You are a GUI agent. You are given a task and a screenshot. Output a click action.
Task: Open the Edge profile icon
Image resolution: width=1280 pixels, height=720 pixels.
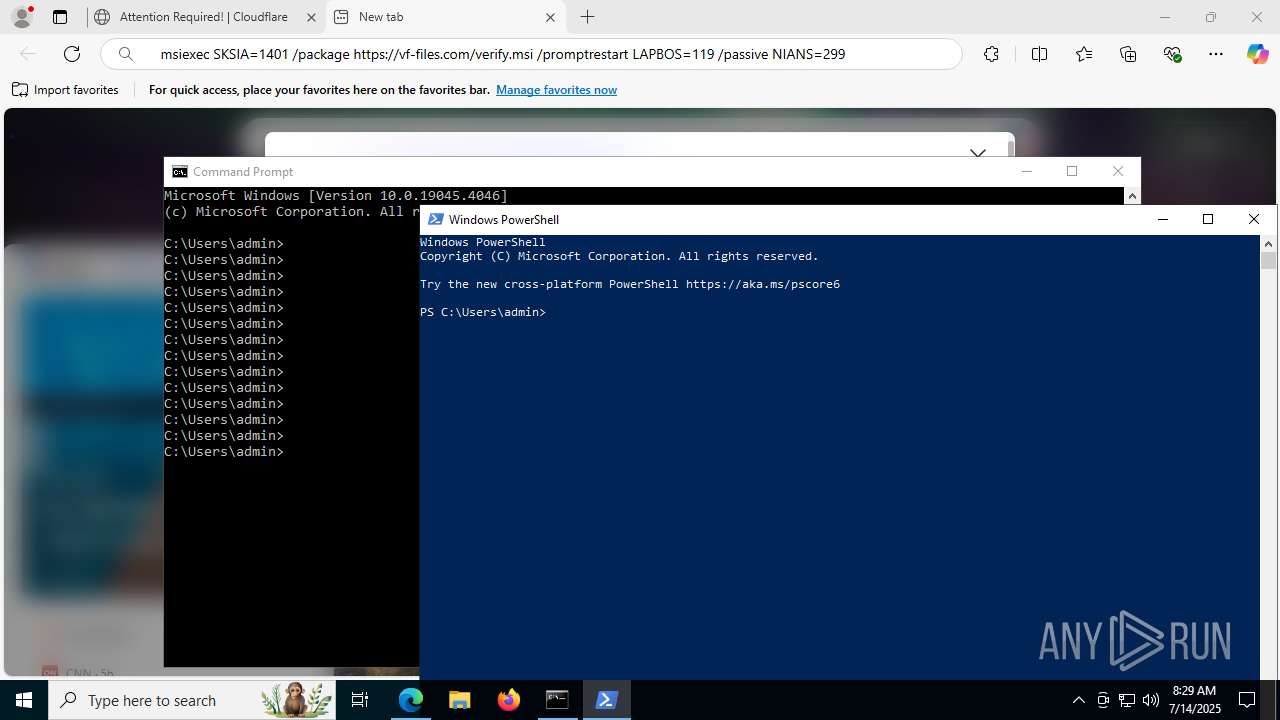[x=22, y=17]
